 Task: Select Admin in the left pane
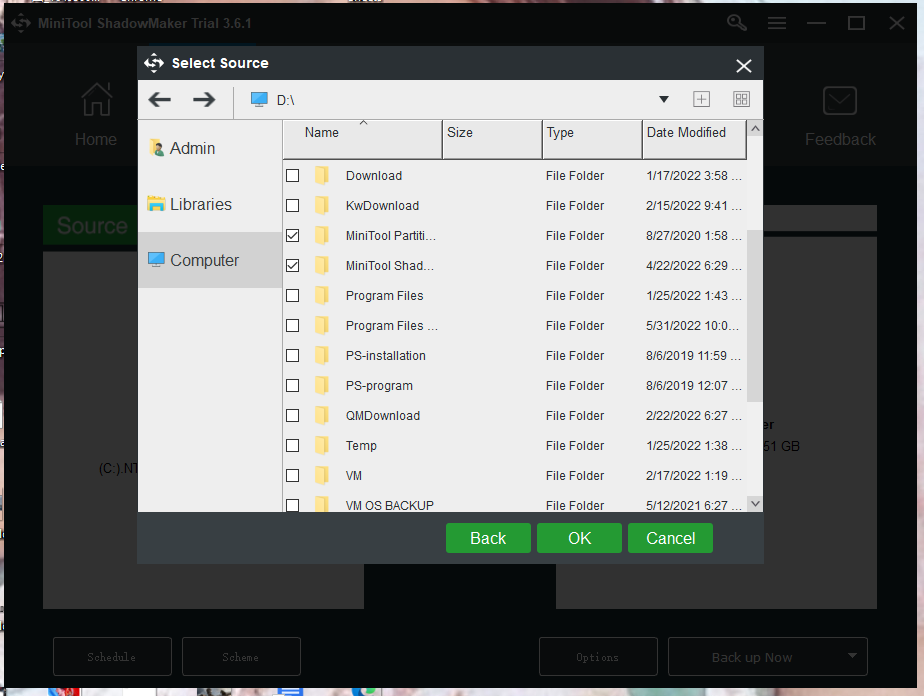[210, 149]
